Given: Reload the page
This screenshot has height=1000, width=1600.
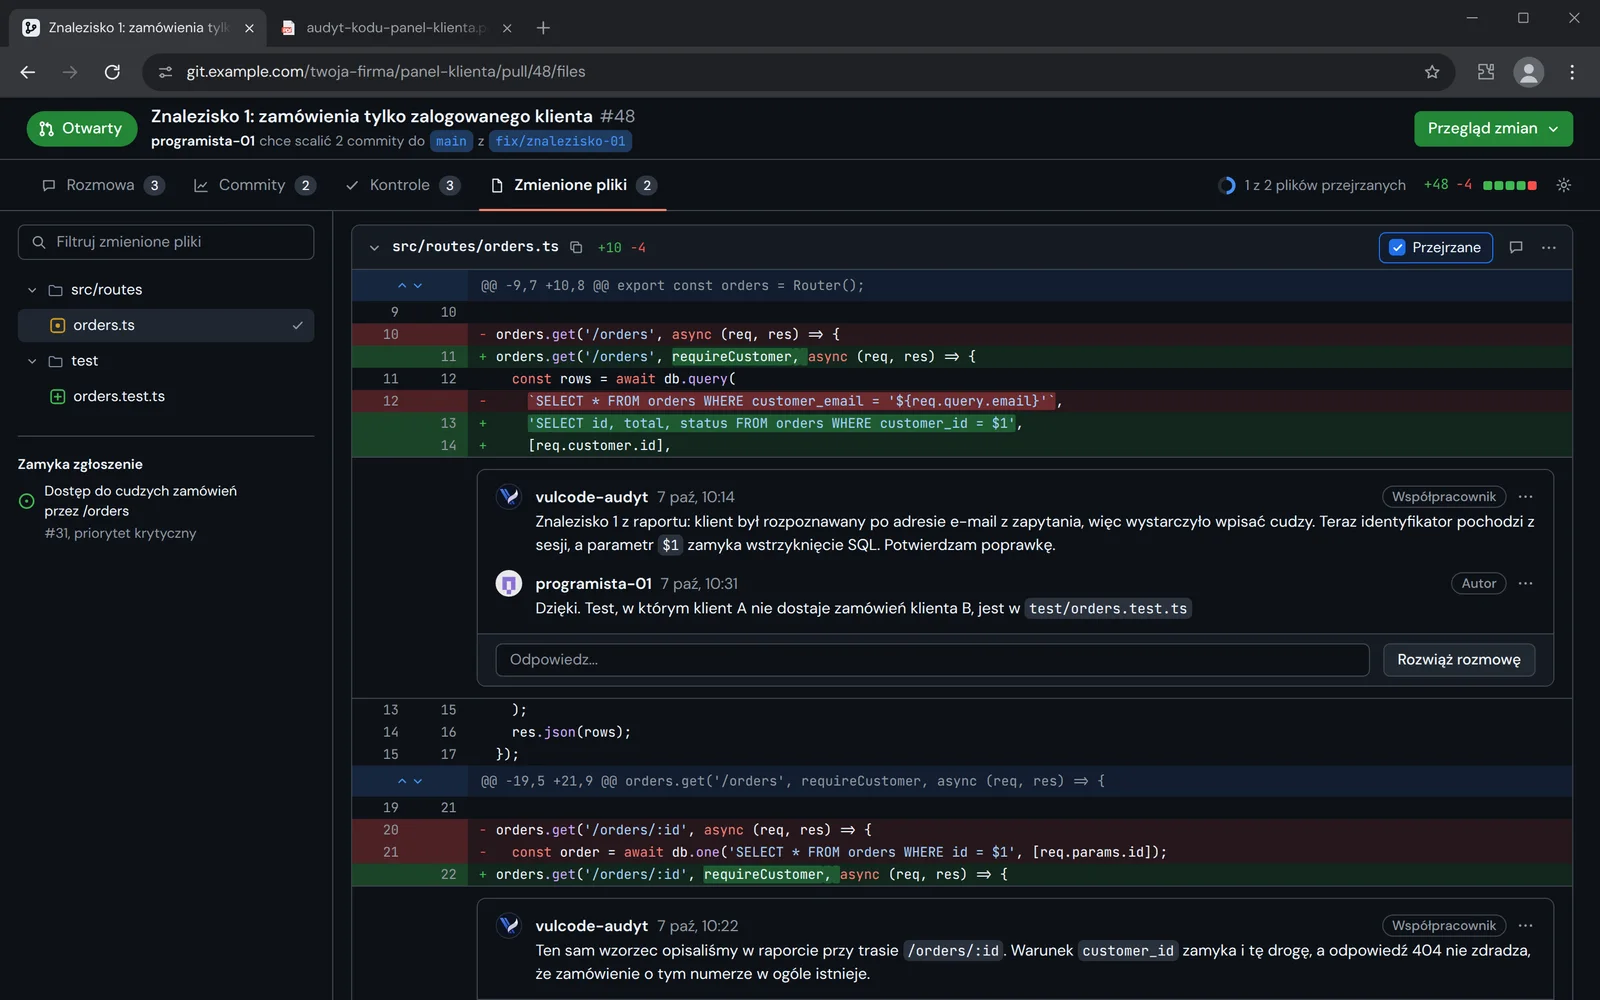Looking at the screenshot, I should pos(112,72).
